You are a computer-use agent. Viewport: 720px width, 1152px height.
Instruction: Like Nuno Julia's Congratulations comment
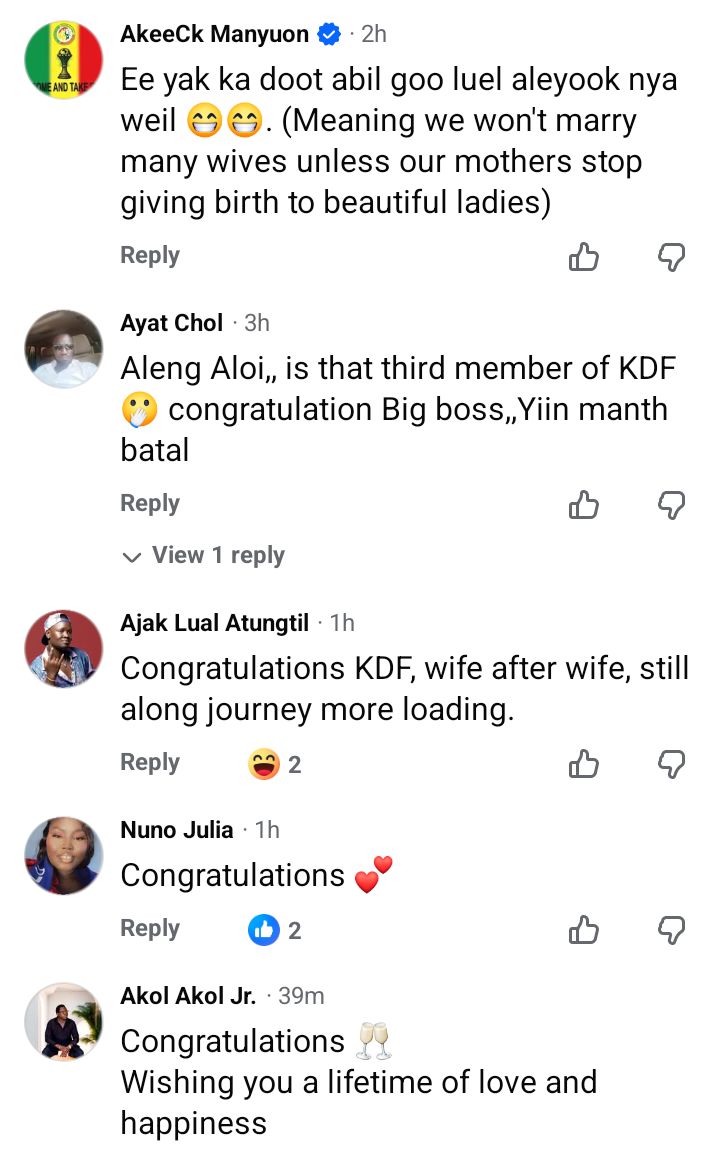(x=584, y=931)
